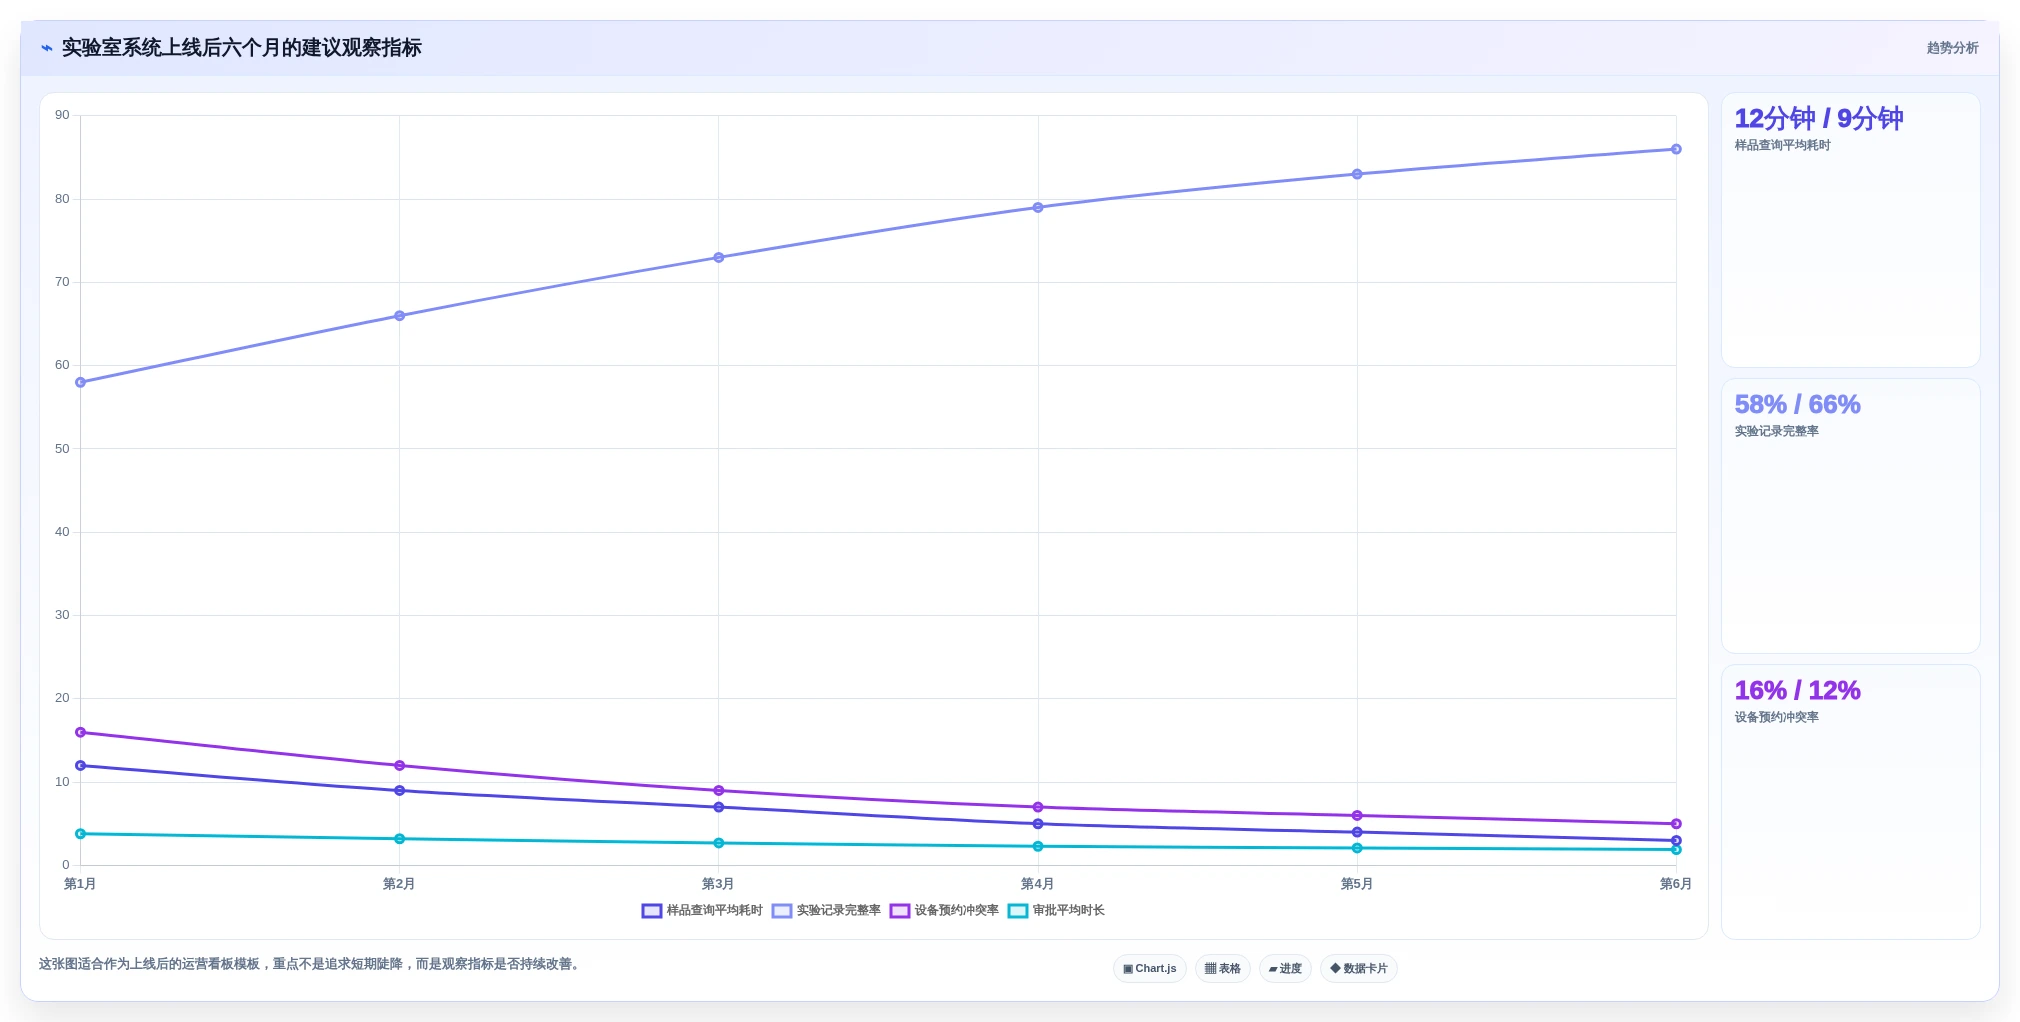Click the lightning icon beside the title
Image resolution: width=2020 pixels, height=1022 pixels.
(46, 48)
